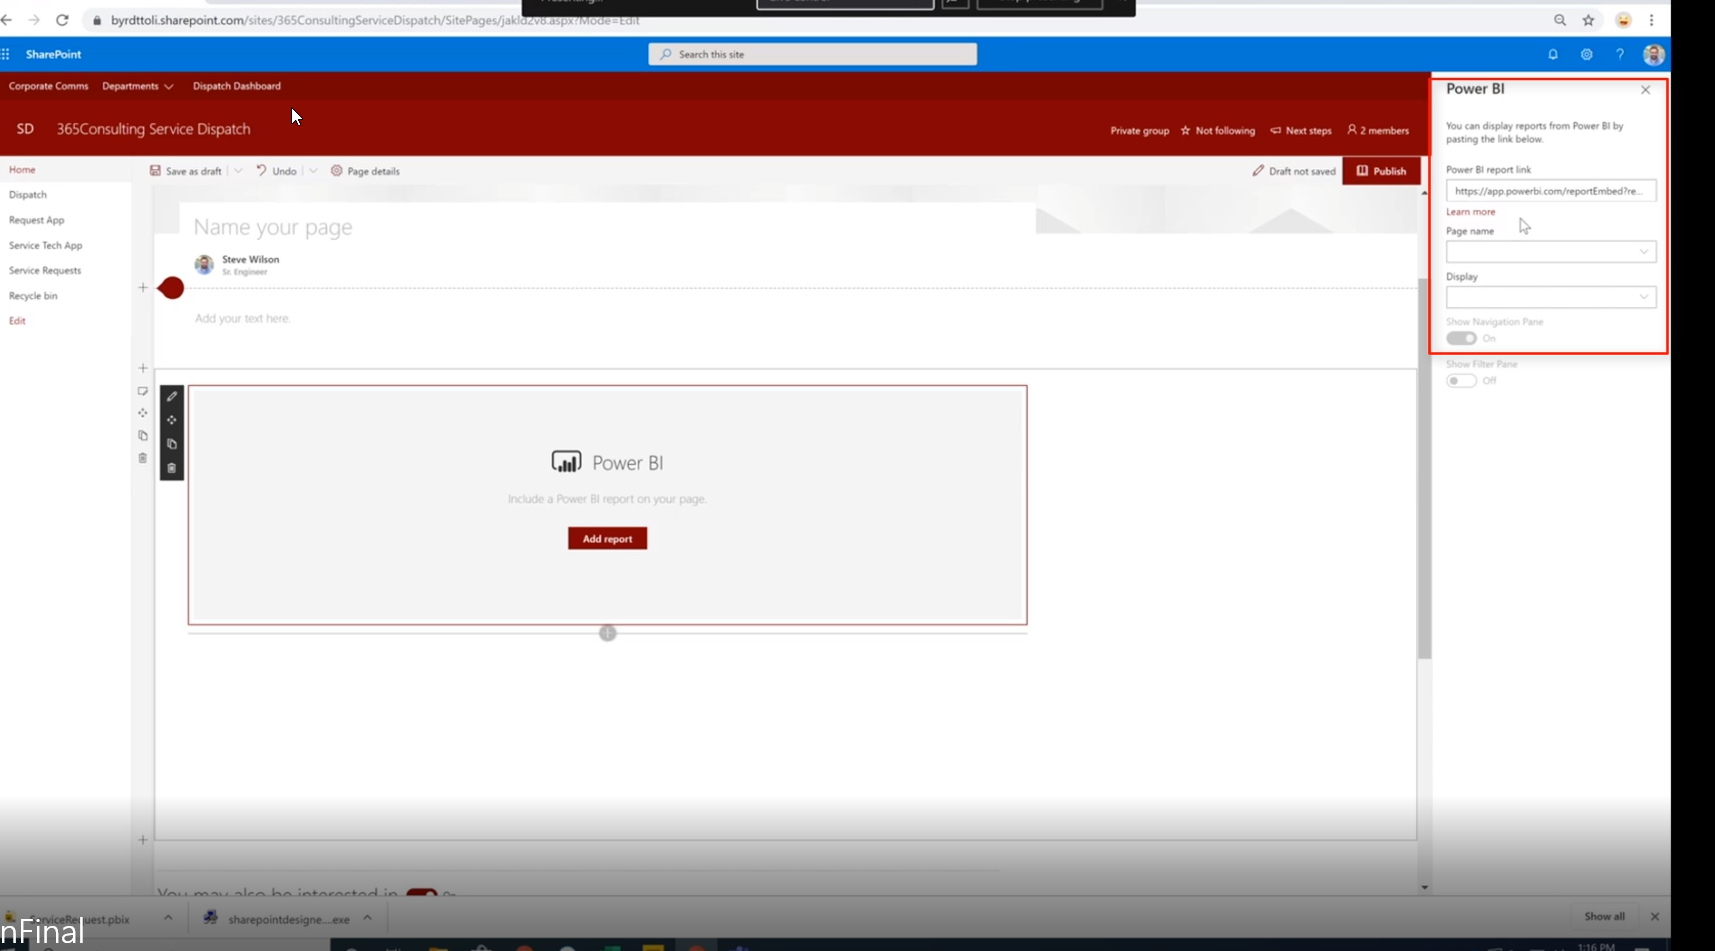Click the edit section icon
The width and height of the screenshot is (1715, 951).
coord(143,391)
